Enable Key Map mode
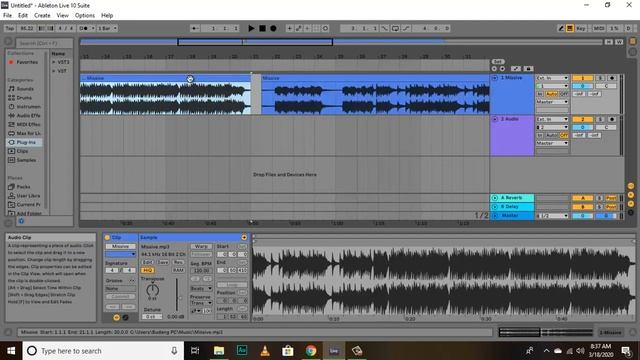Viewport: 640px width, 360px height. (581, 28)
